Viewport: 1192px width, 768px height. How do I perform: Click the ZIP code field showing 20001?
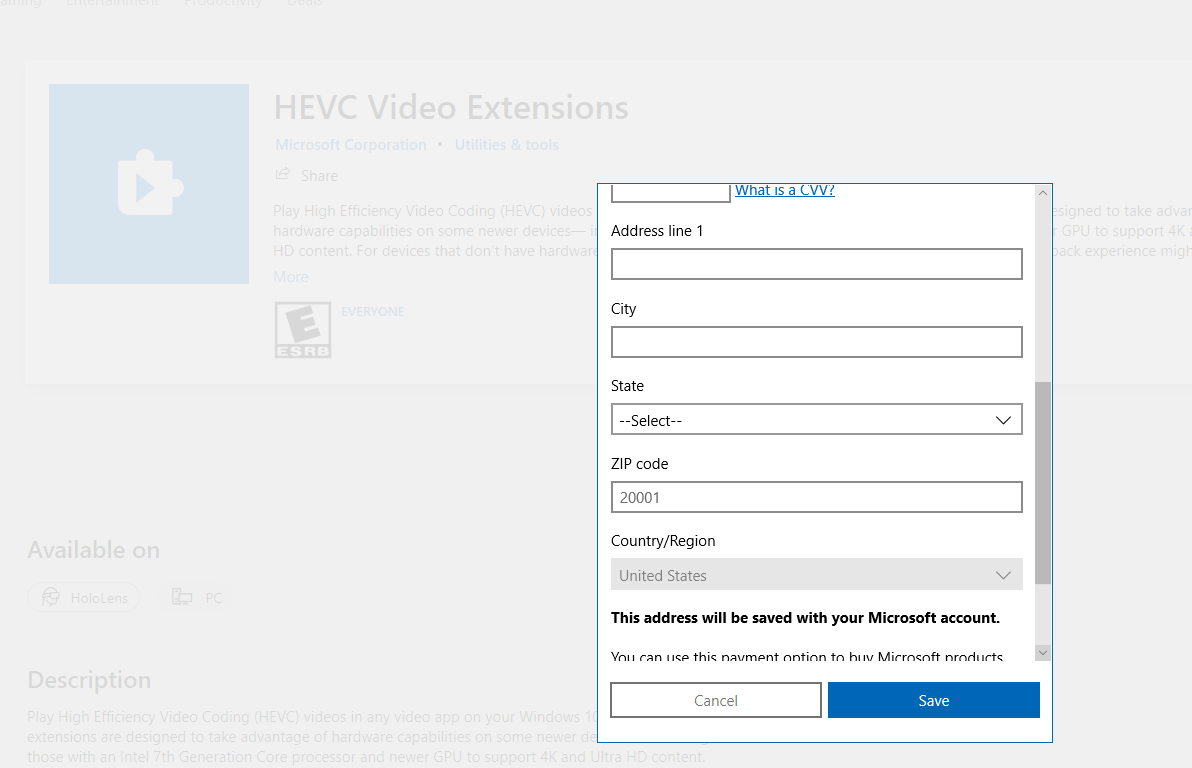[x=816, y=497]
